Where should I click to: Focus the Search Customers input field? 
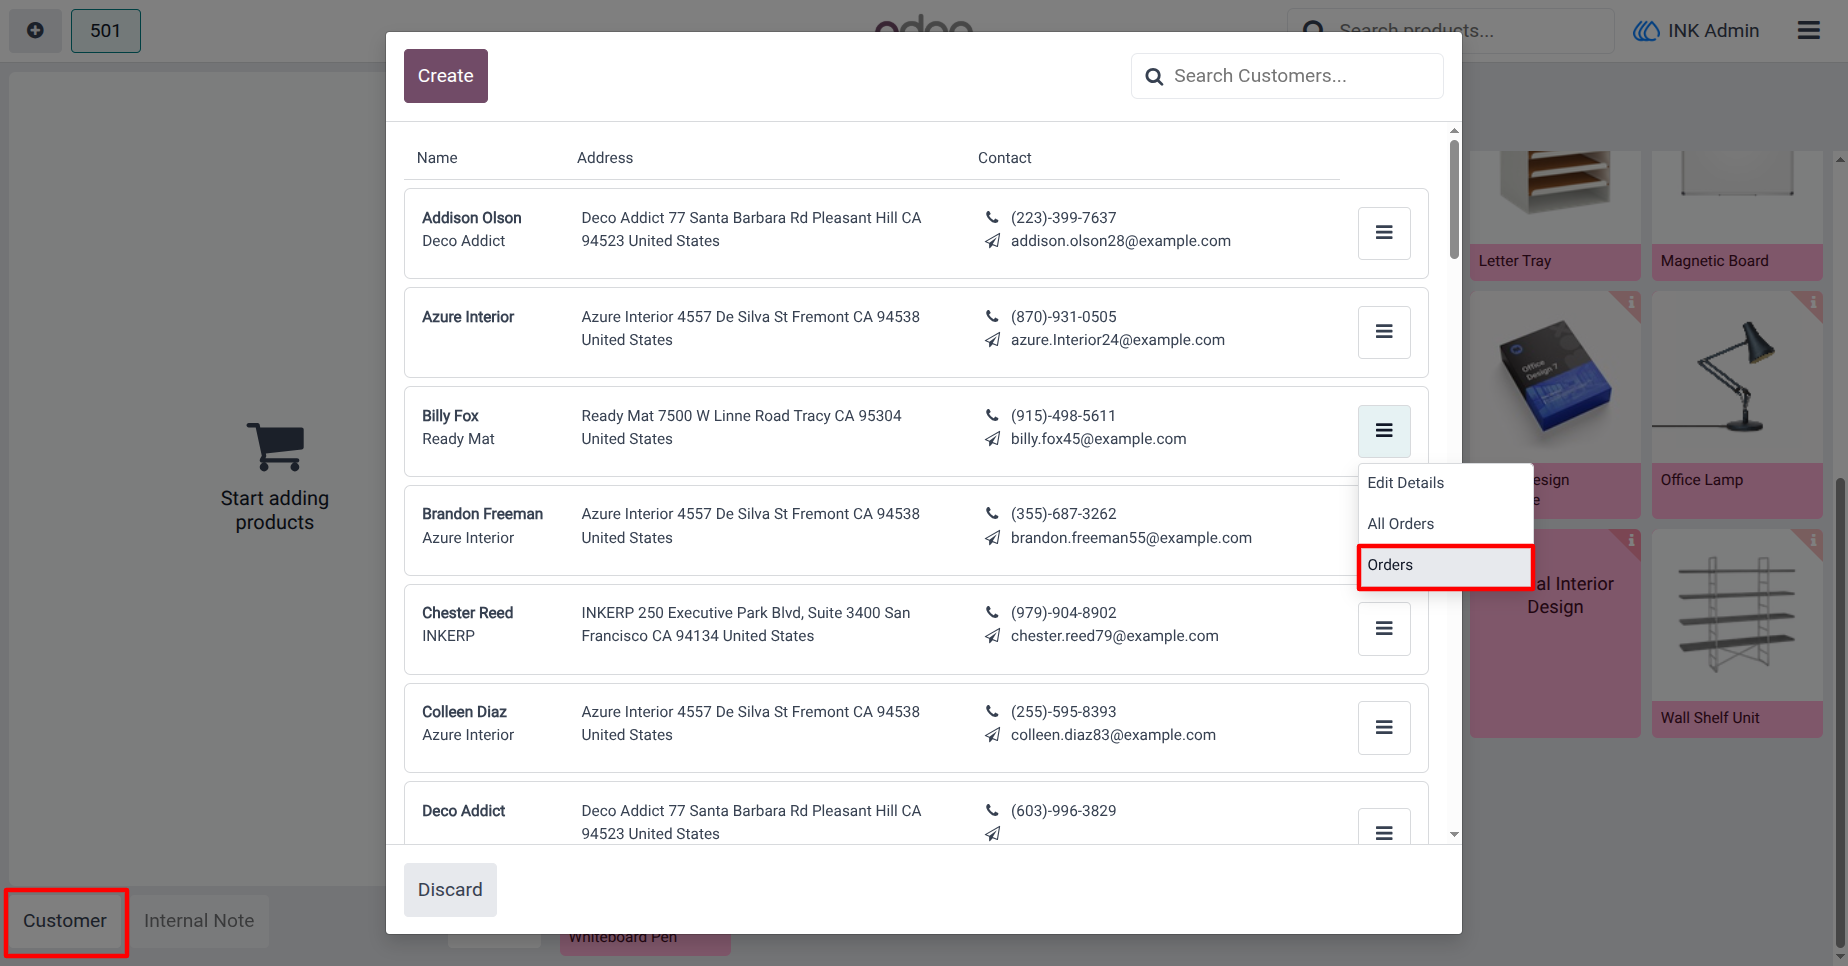(1287, 76)
